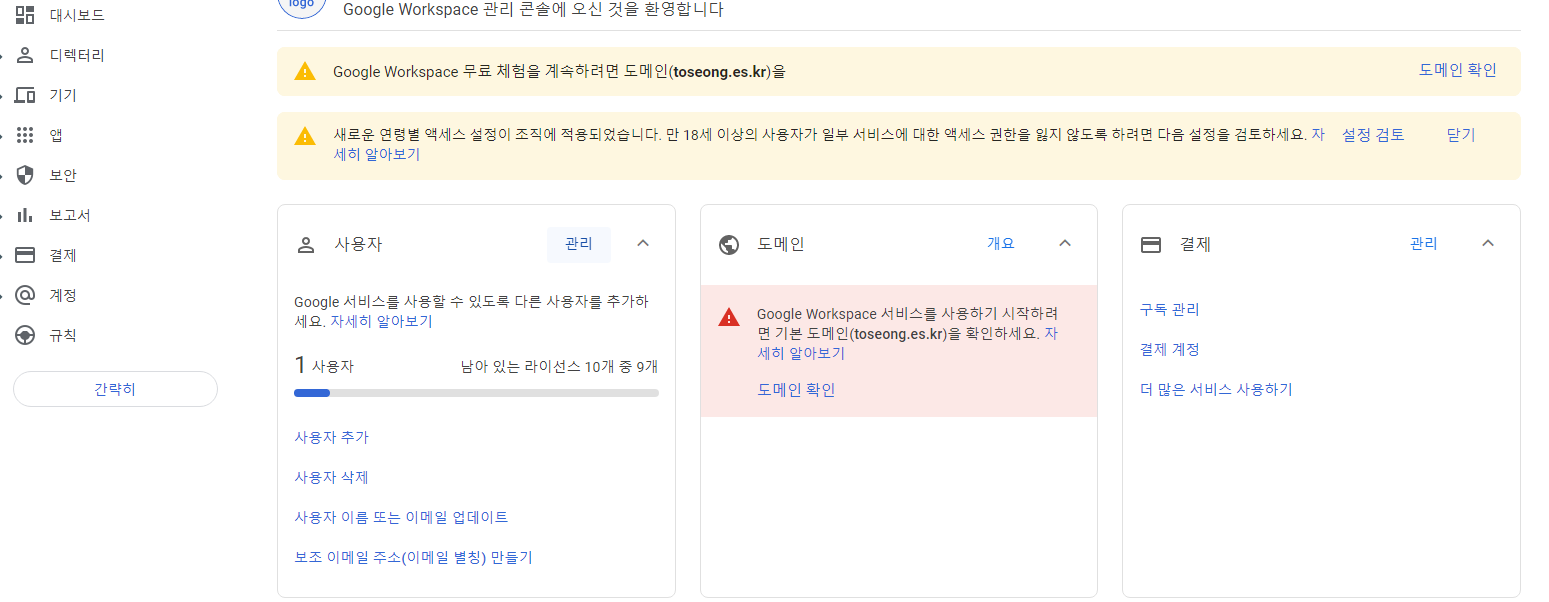Viewport: 1549px width, 602px height.
Task: Click 사용자 이름 또는 이메일 업데이트 link
Action: (401, 517)
